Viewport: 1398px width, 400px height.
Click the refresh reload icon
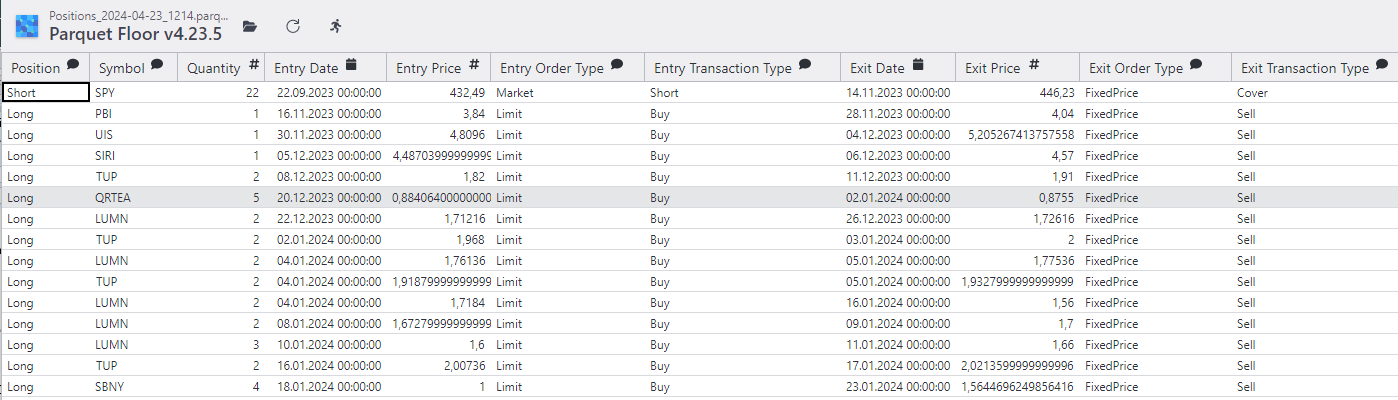(293, 26)
